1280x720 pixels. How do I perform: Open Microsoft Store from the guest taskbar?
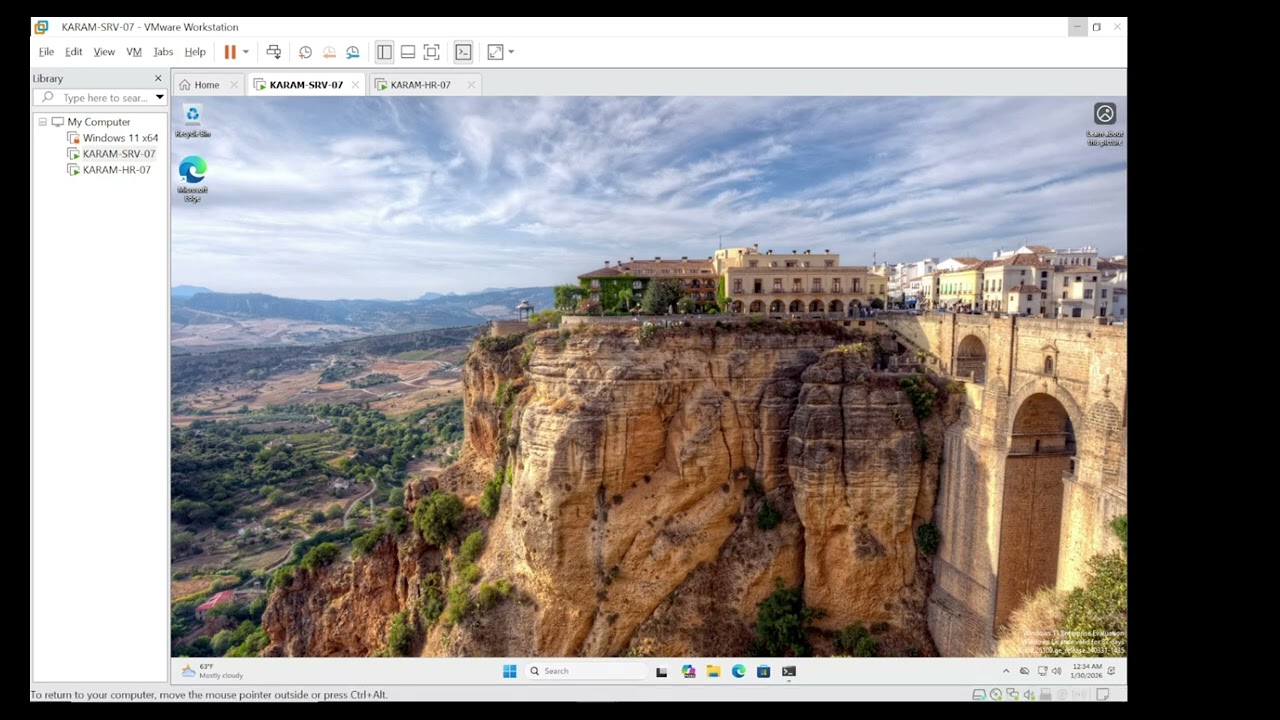[763, 671]
